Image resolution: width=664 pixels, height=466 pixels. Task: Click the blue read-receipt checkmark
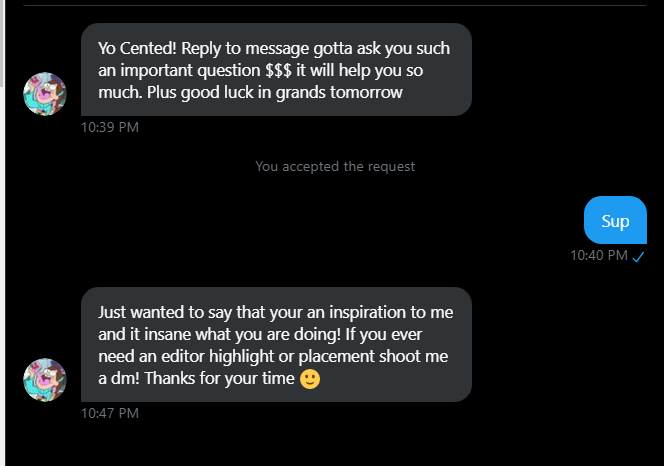638,256
